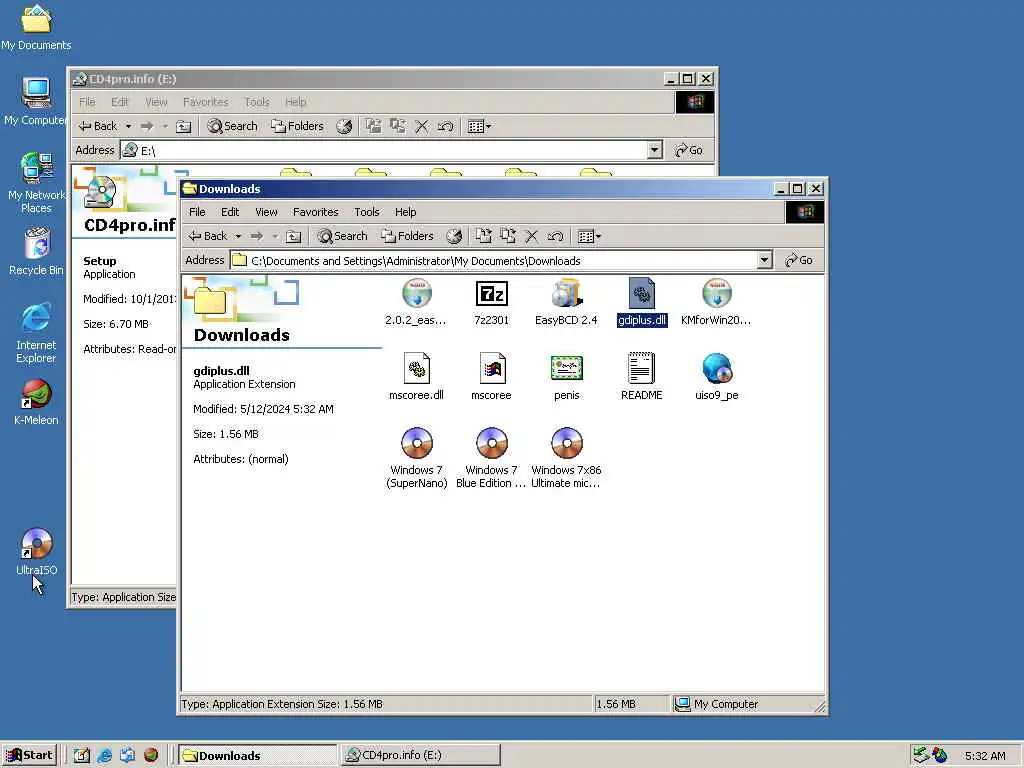Select the mscoree registry file
Viewport: 1024px width, 768px height.
[491, 377]
